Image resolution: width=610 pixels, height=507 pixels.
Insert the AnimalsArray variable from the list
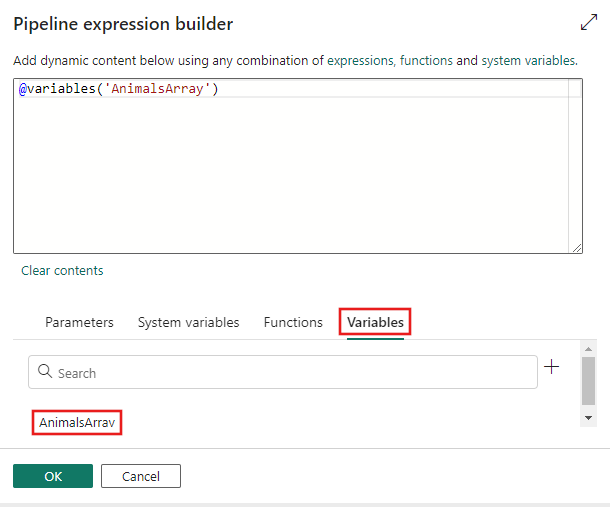coord(77,423)
